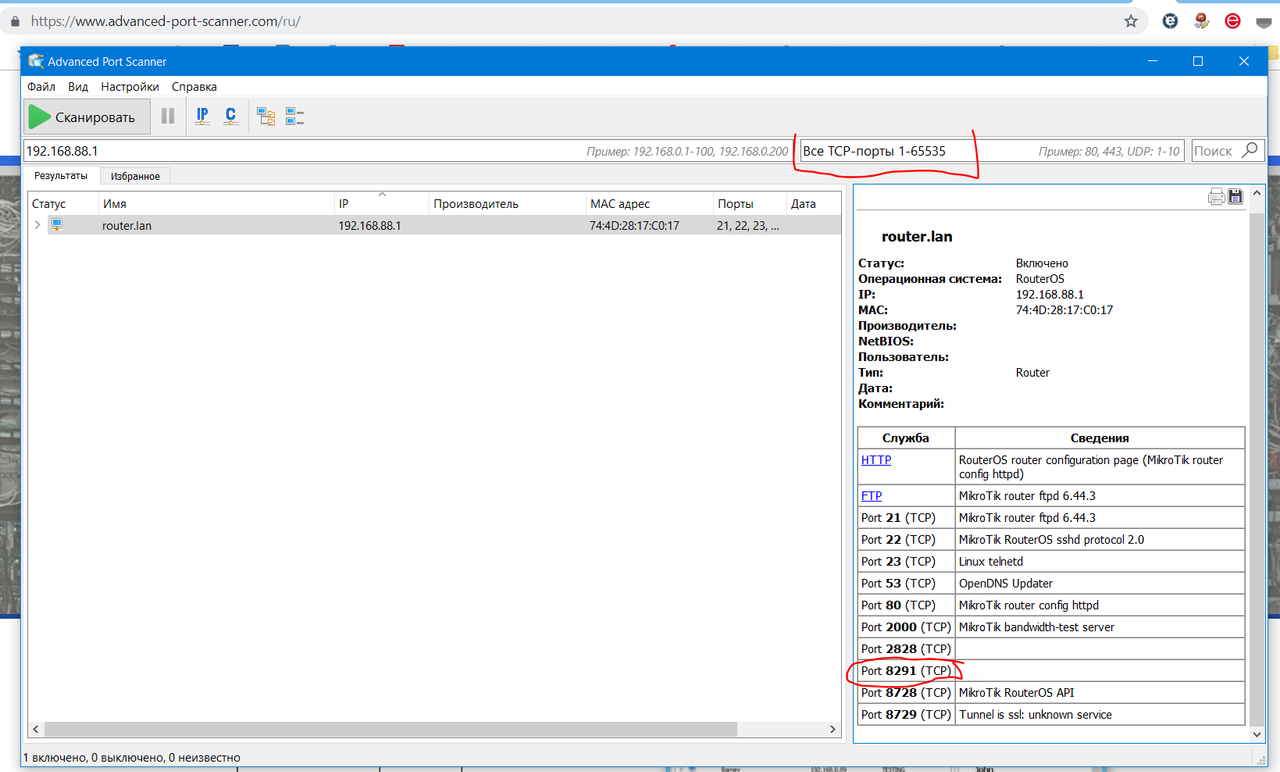Sort by the IP column header
The image size is (1280, 772).
[382, 204]
